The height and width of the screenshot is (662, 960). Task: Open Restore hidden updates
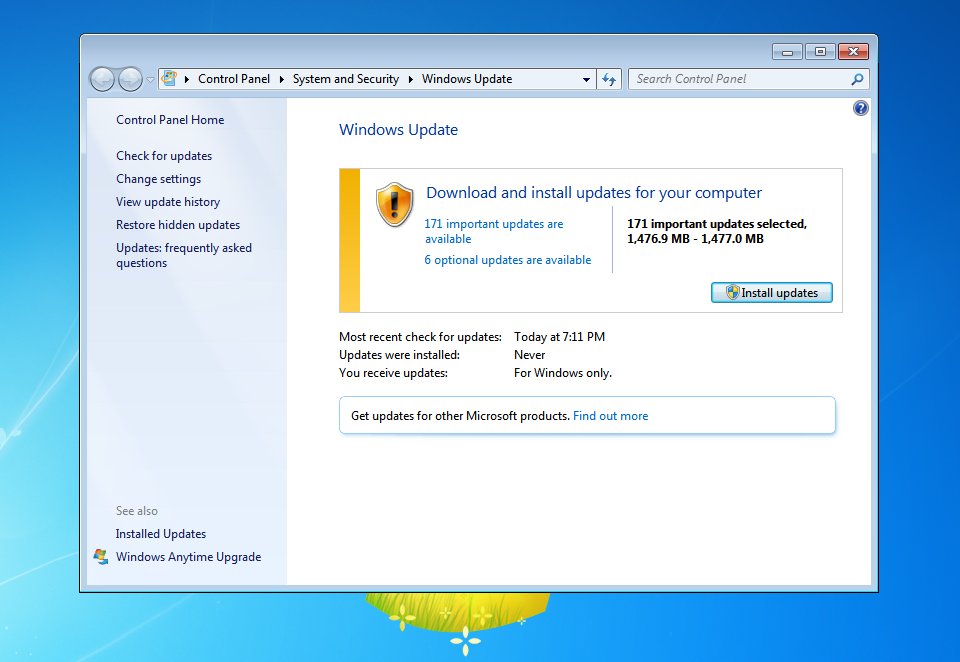(178, 225)
